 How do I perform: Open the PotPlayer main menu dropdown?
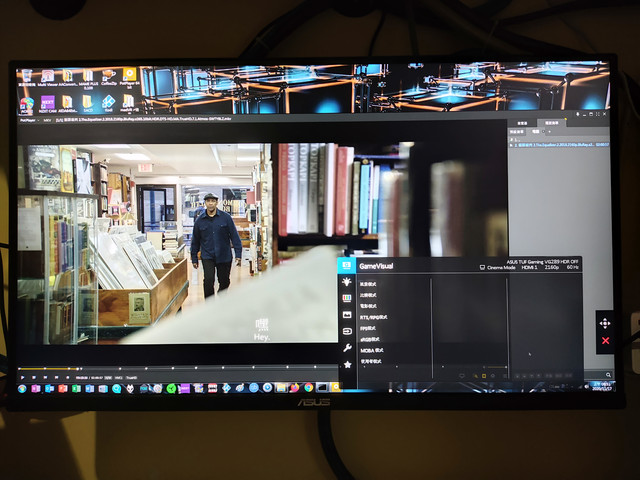(x=29, y=120)
